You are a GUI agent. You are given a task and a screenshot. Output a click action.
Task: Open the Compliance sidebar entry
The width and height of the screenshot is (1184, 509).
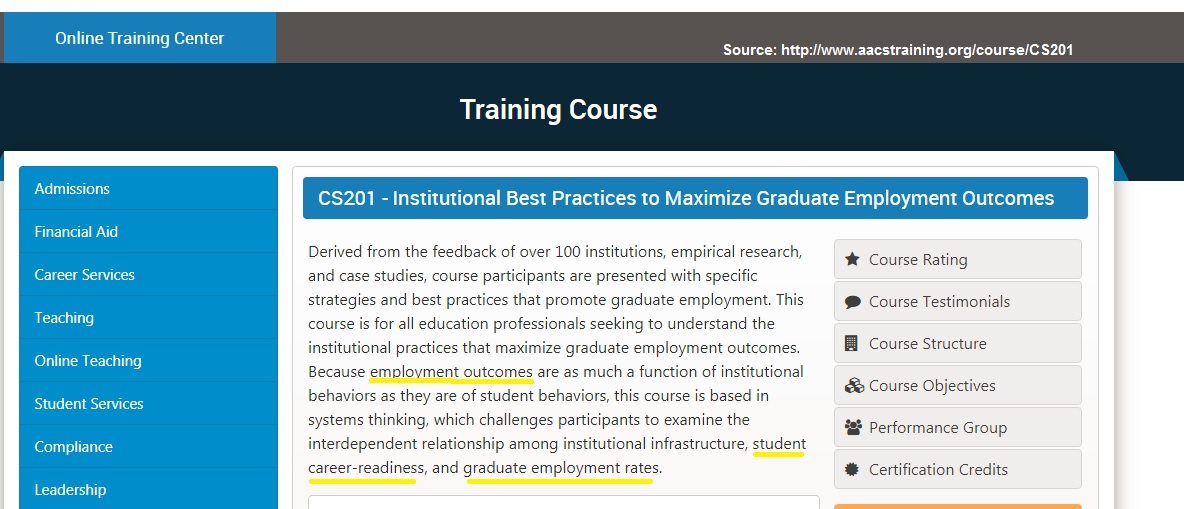coord(149,447)
